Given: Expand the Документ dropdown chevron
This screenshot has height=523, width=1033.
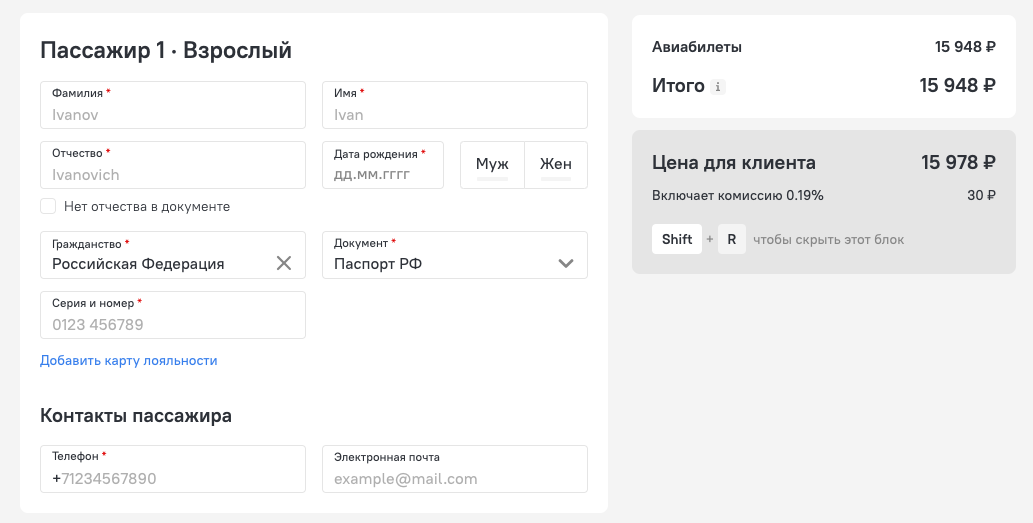Looking at the screenshot, I should [565, 263].
